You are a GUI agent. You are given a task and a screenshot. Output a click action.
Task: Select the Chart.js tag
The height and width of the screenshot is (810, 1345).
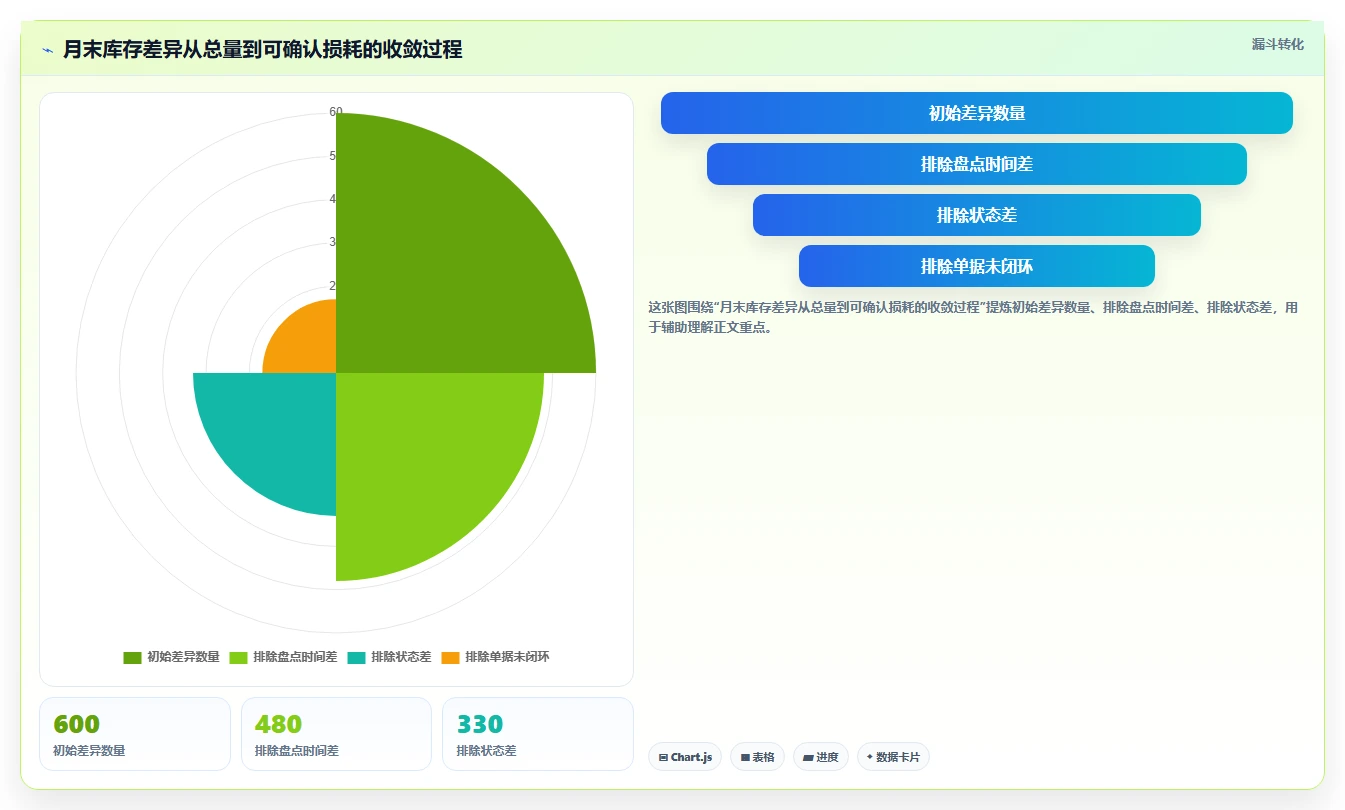[685, 757]
